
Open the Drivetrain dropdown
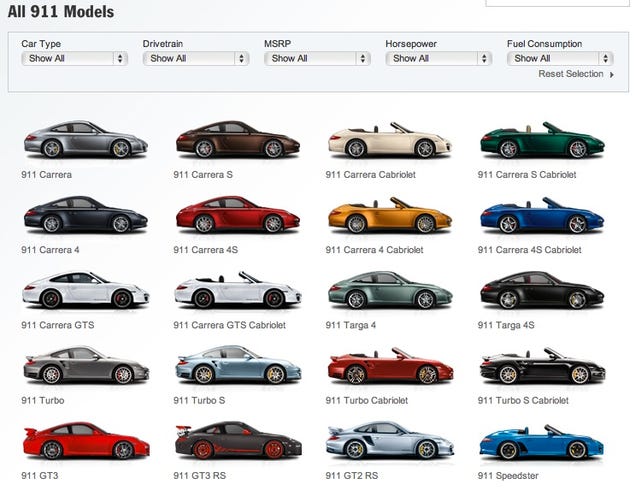click(196, 58)
